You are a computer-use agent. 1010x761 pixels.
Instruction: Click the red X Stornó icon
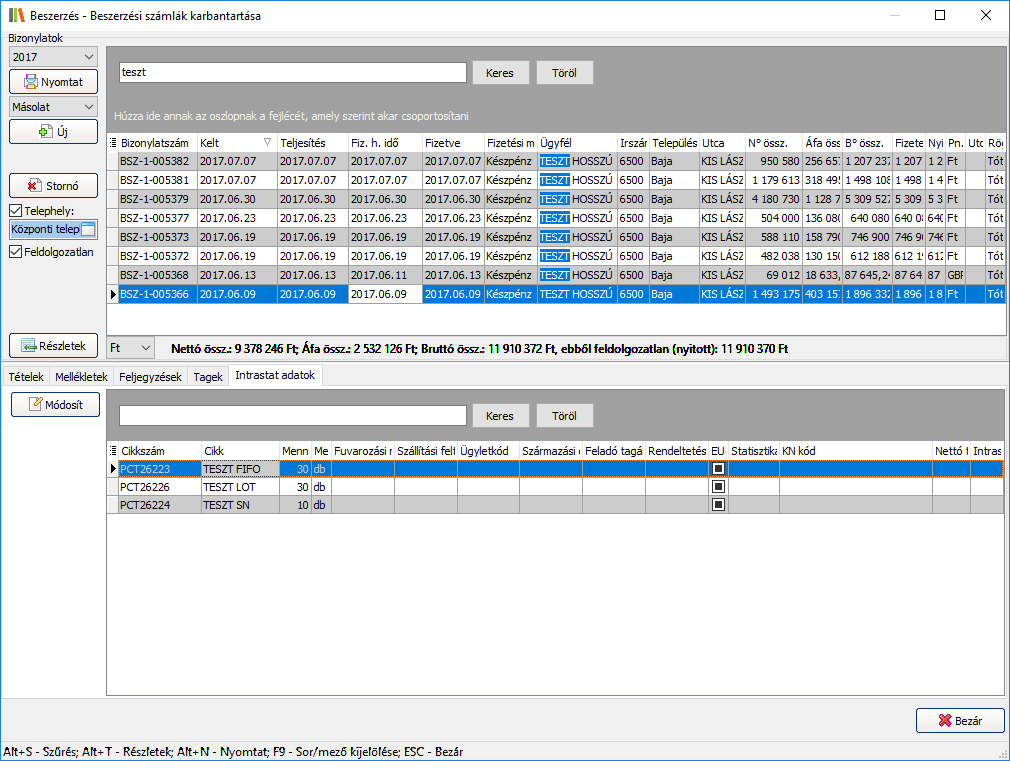coord(34,185)
